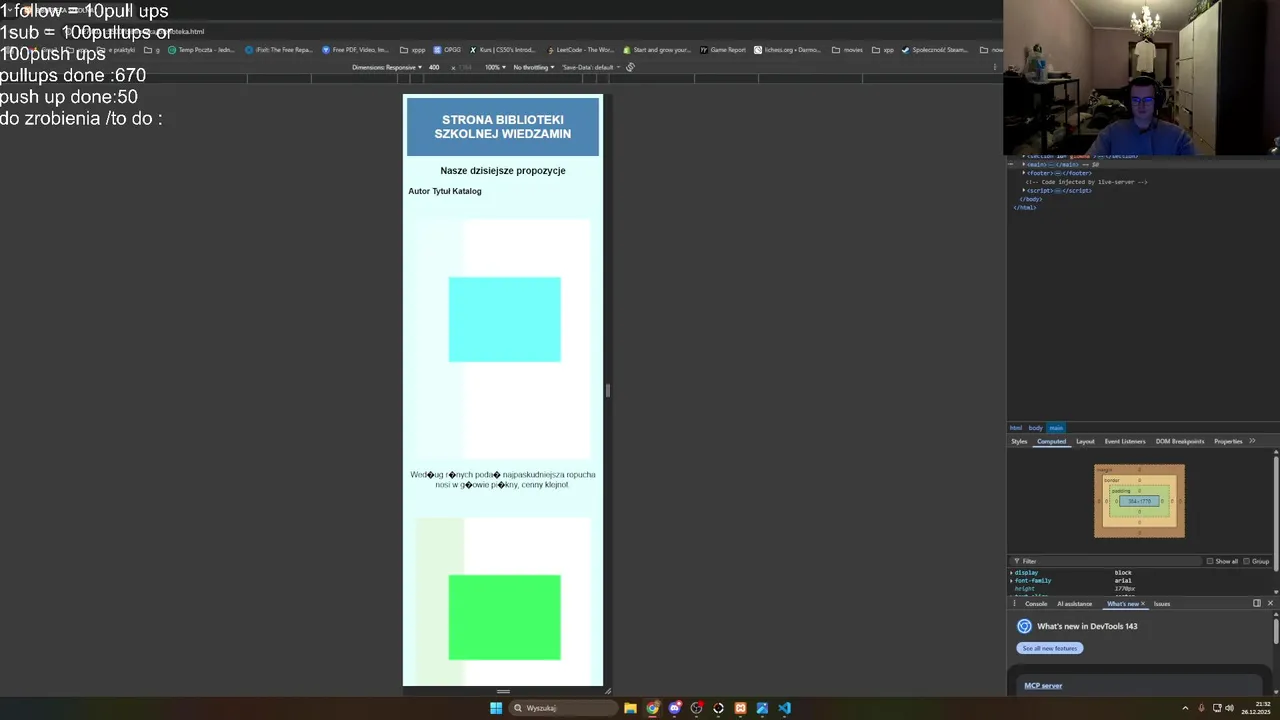Open the 100% zoom dropdown
Viewport: 1280px width, 720px height.
coord(495,67)
